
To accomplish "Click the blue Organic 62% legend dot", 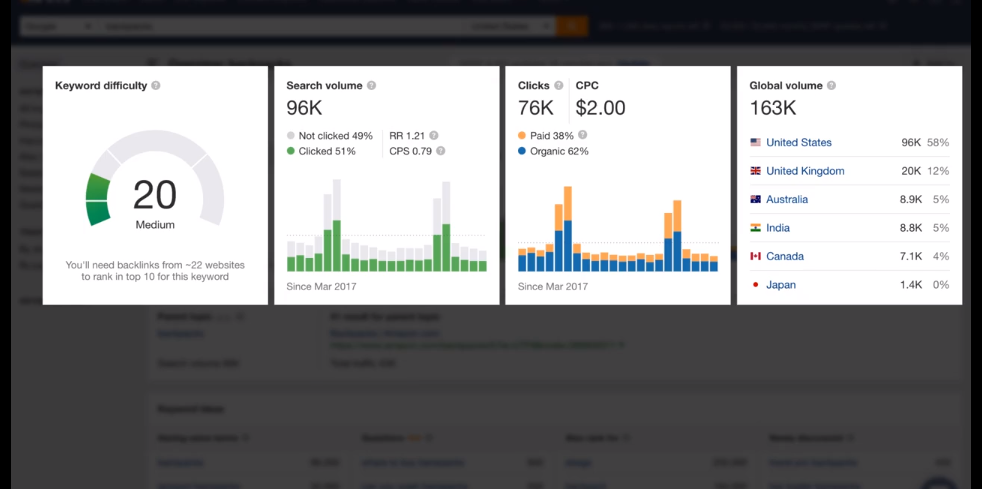I will tap(522, 152).
